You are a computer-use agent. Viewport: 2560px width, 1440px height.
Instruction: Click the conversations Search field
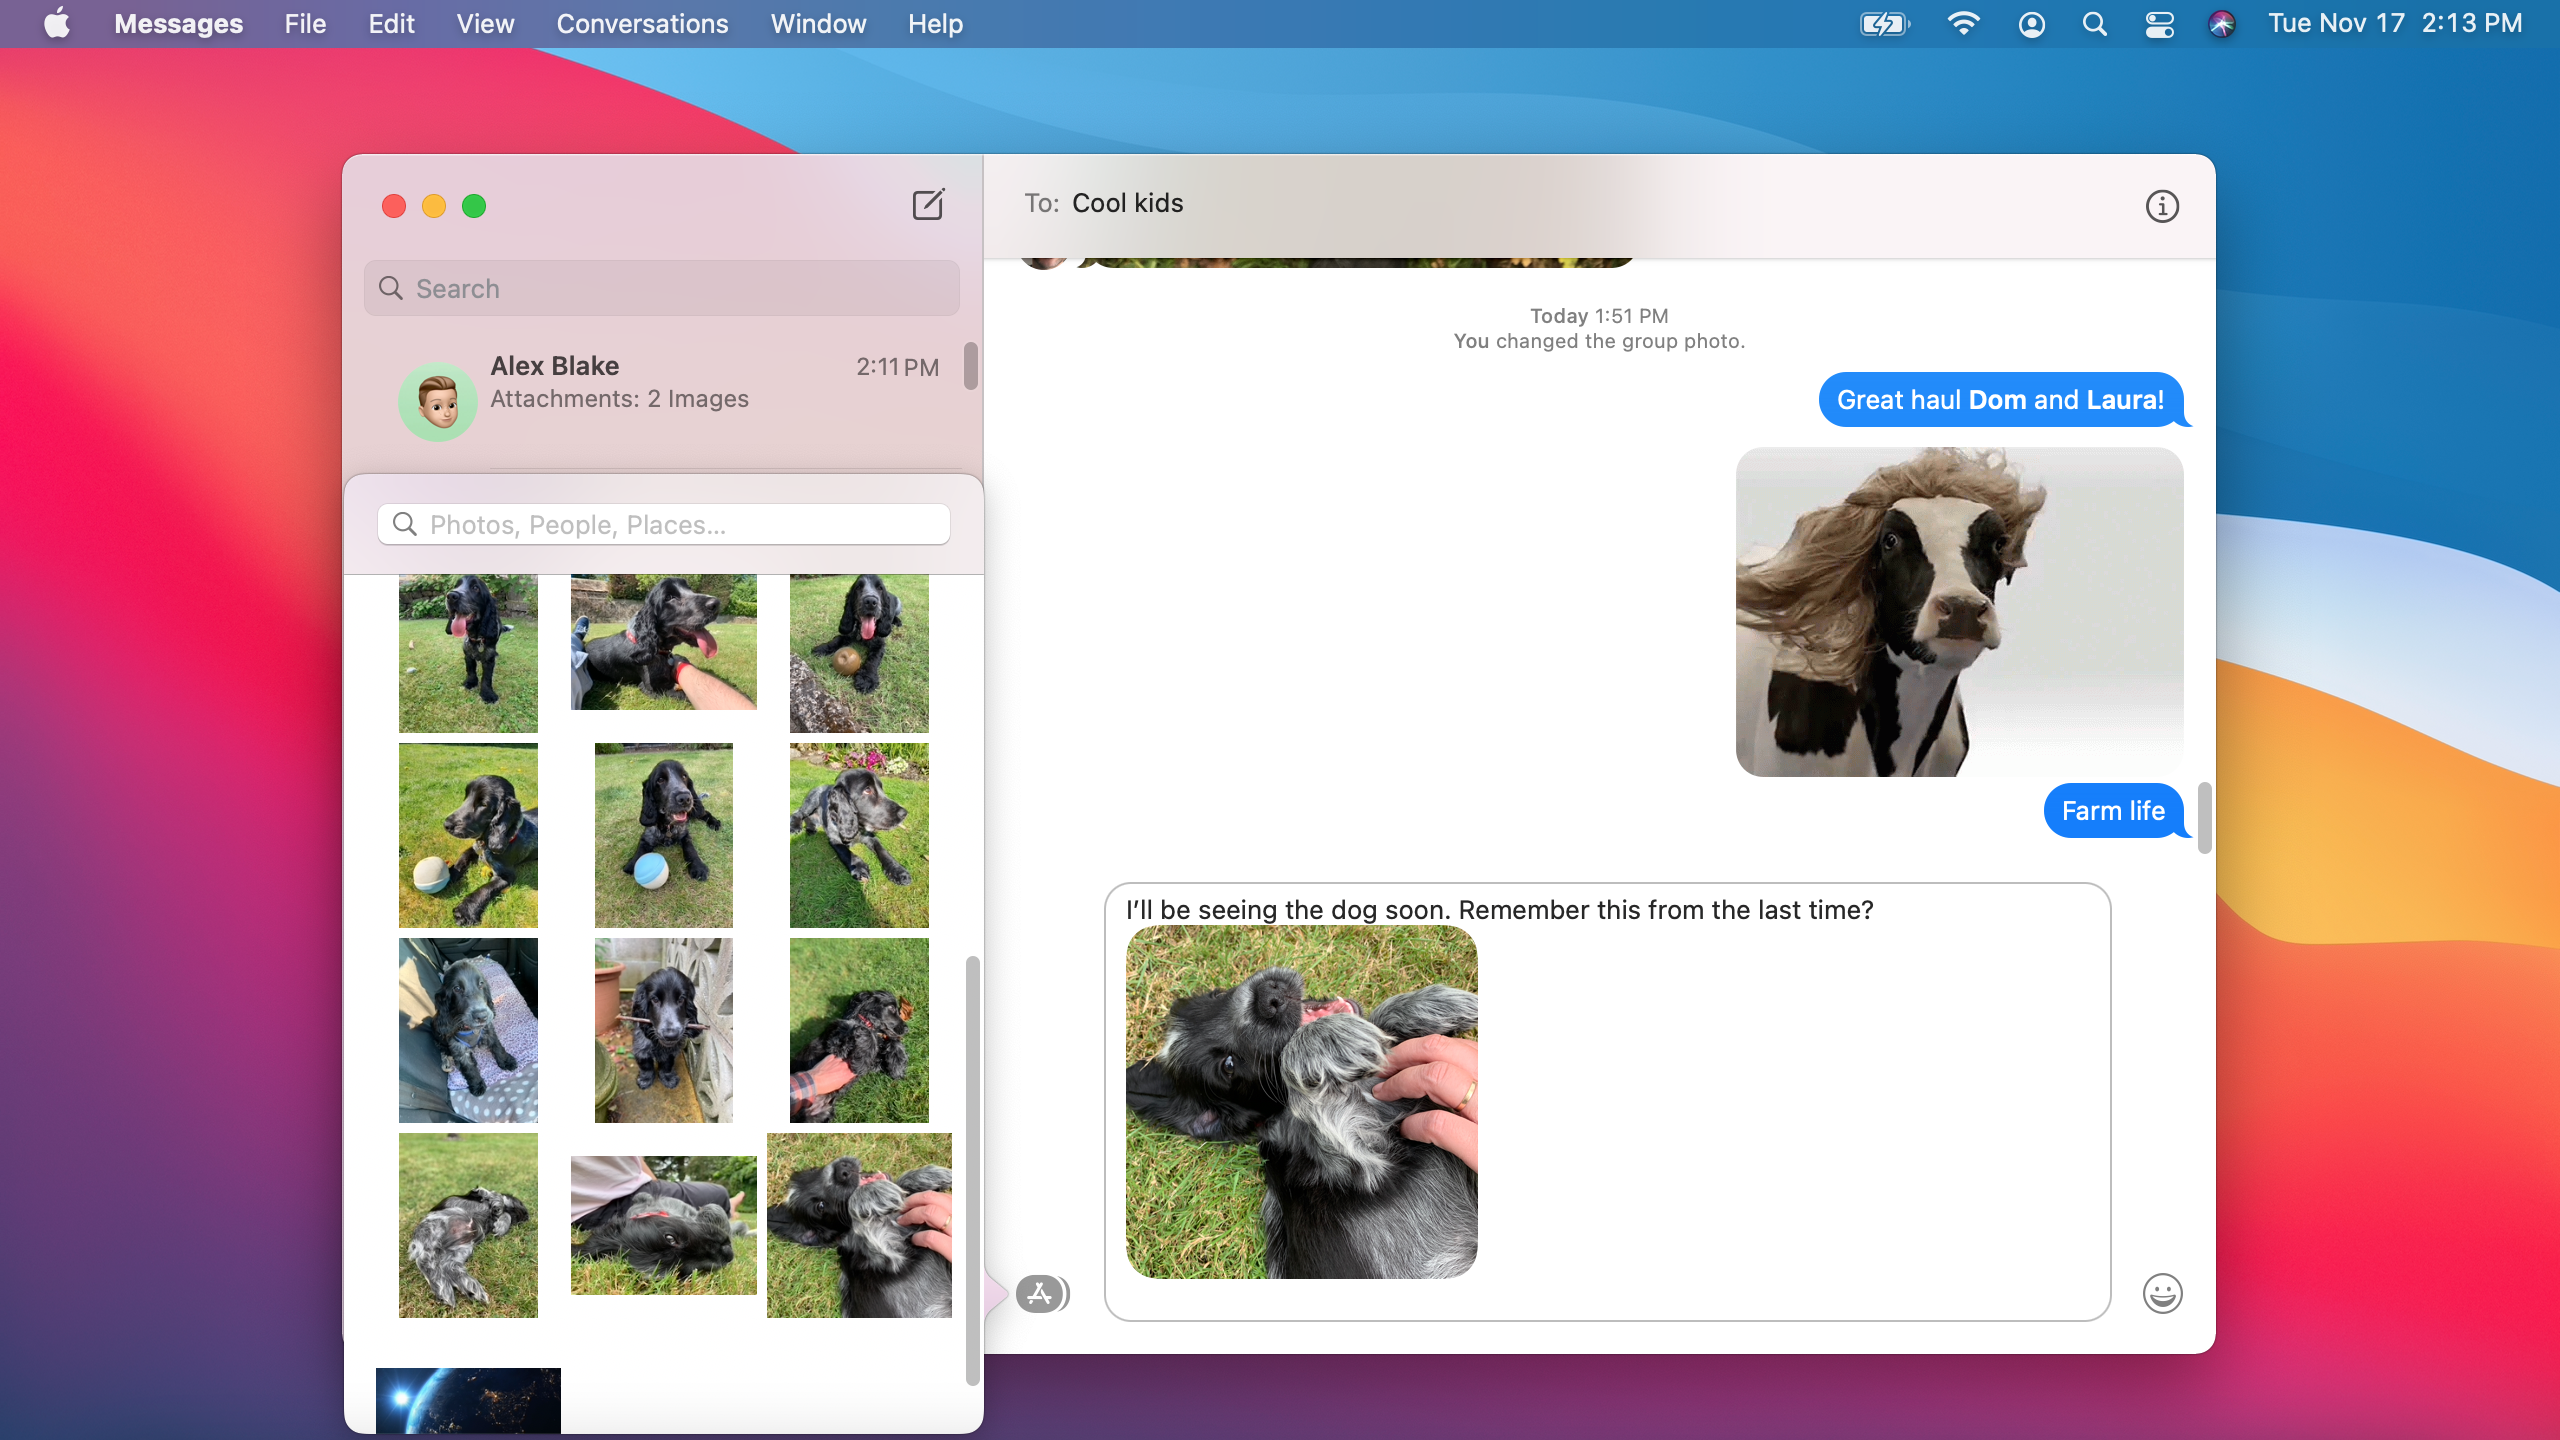662,288
